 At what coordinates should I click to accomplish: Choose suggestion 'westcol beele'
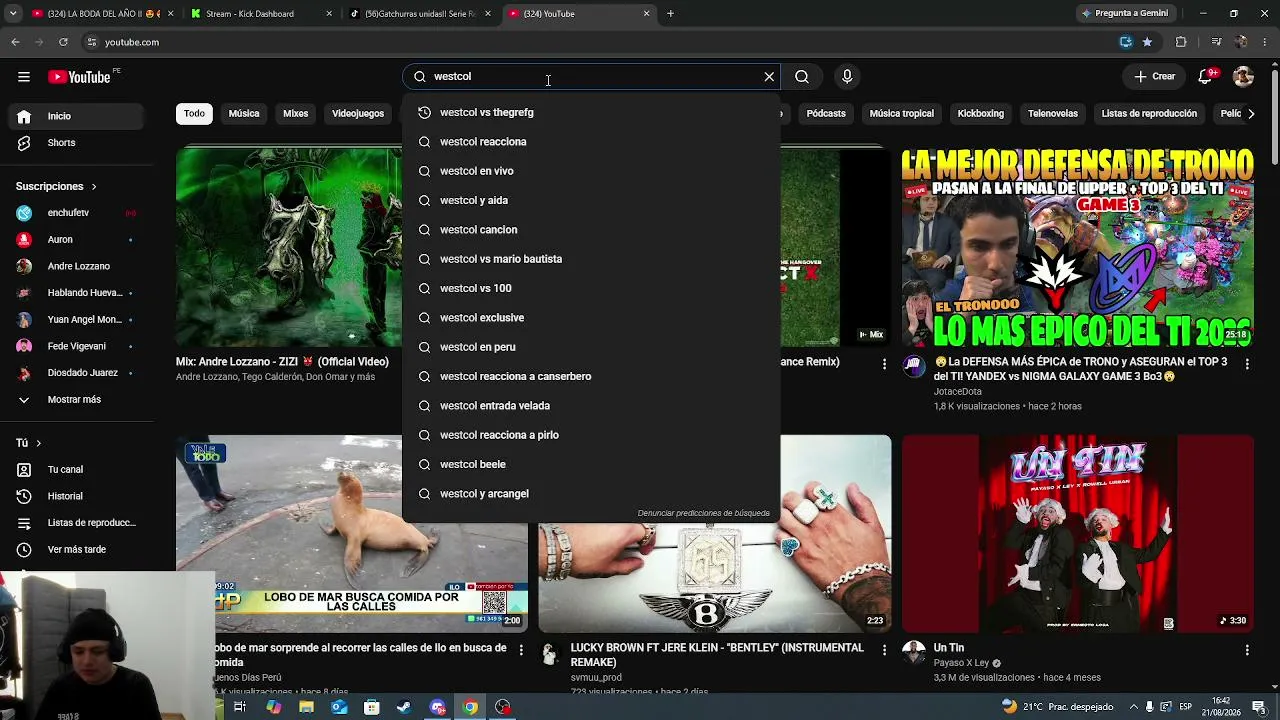click(x=591, y=465)
